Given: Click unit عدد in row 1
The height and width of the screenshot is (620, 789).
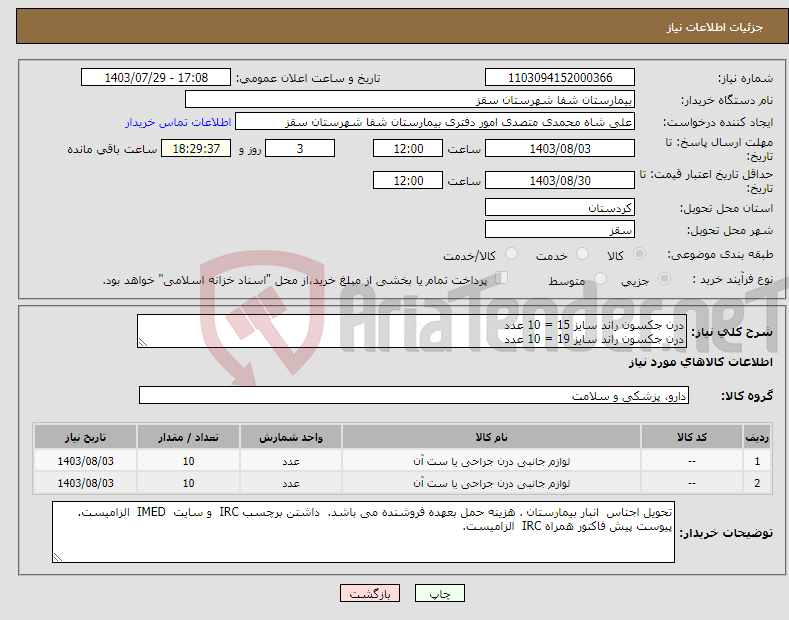Looking at the screenshot, I should 291,461.
